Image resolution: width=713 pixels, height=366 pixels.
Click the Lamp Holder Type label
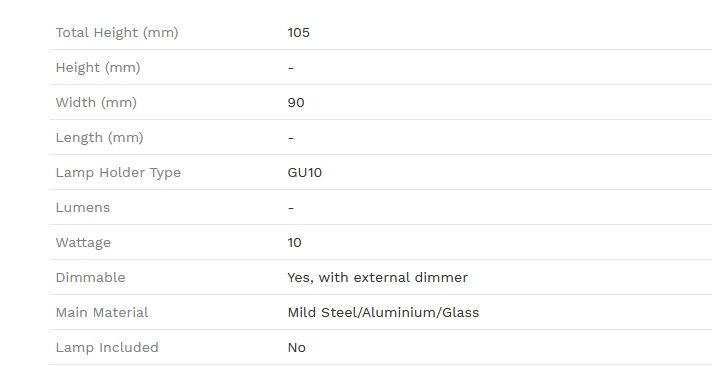118,173
